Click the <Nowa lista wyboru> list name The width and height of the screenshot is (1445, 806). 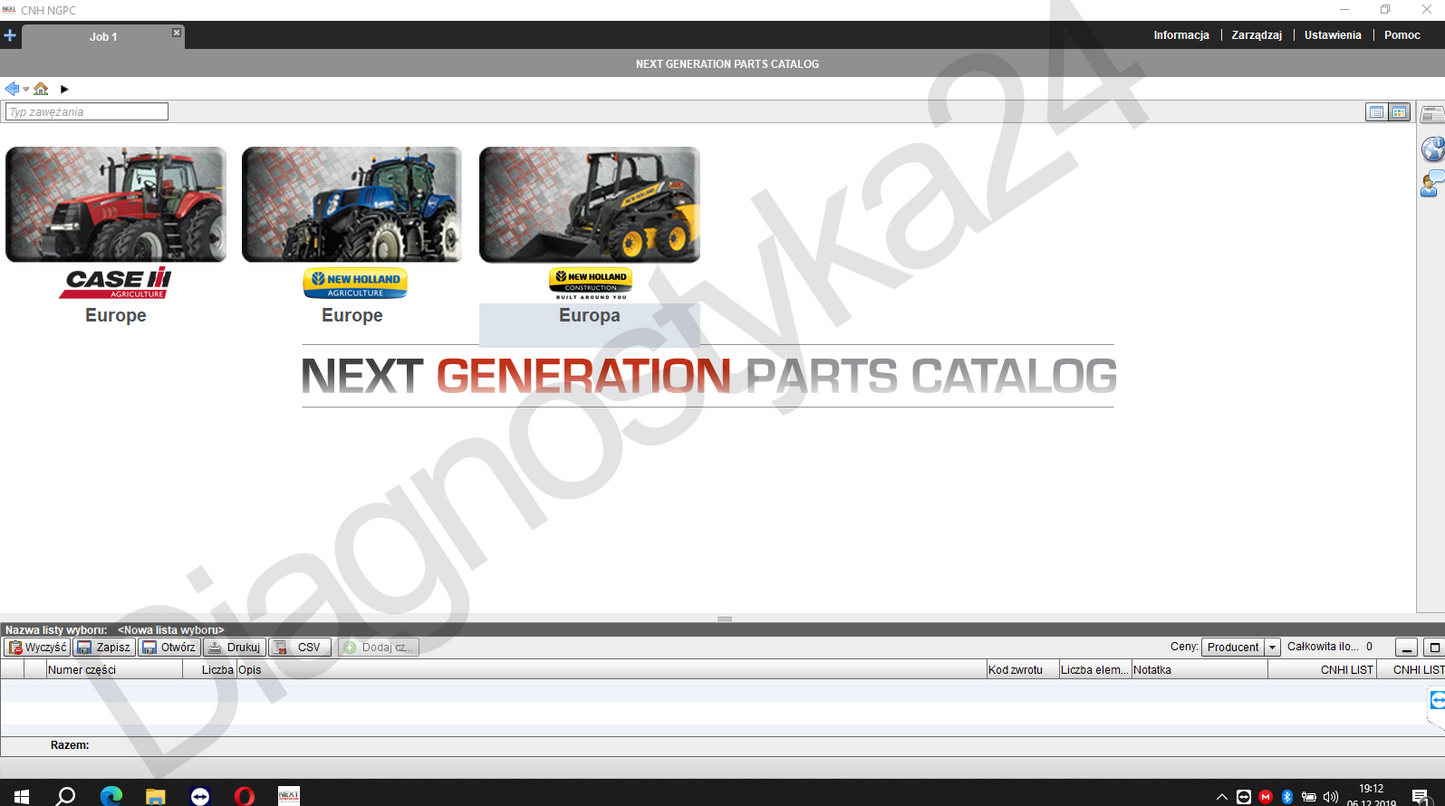[x=171, y=630]
